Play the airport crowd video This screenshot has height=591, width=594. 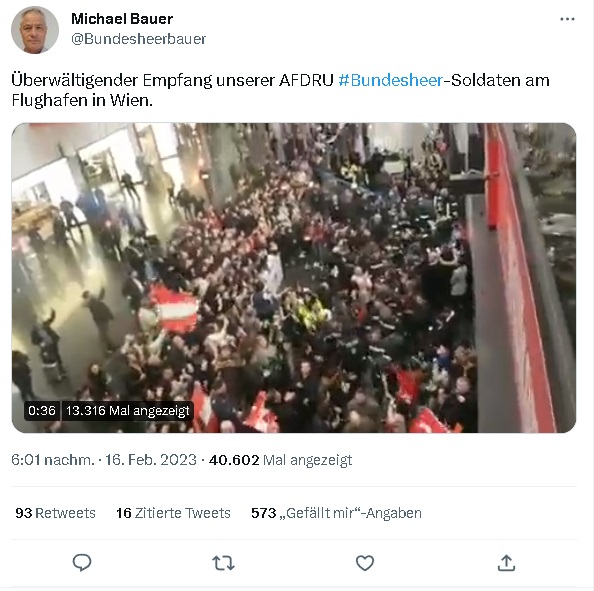tap(294, 278)
